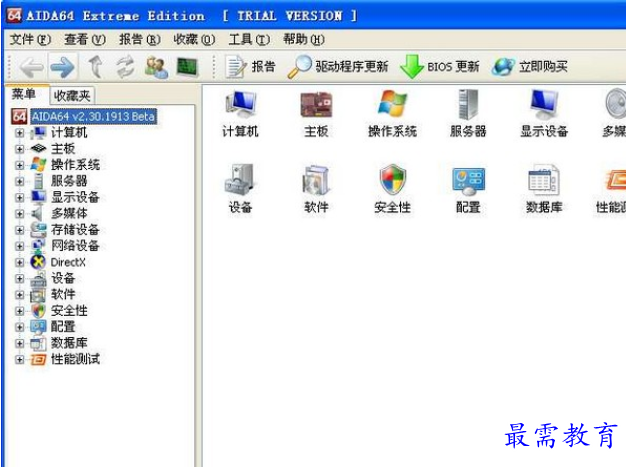Expand 数据库 tree node in sidebar
Image resolution: width=626 pixels, height=467 pixels.
click(19, 343)
